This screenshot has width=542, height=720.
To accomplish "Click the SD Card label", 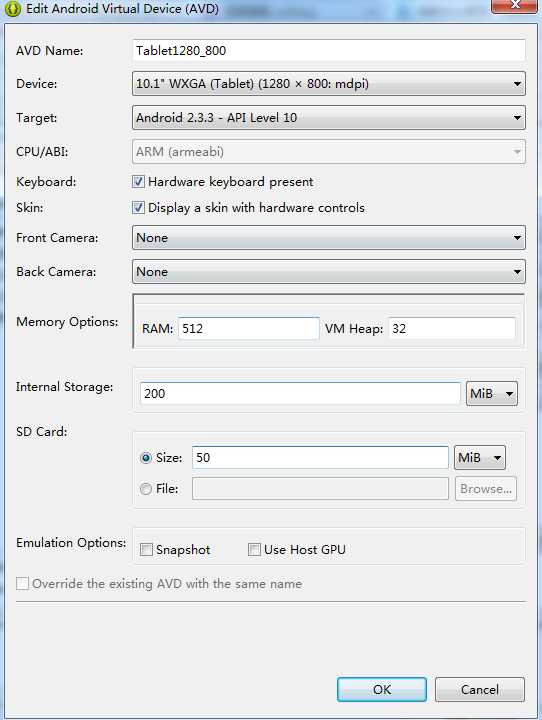I will (x=42, y=432).
